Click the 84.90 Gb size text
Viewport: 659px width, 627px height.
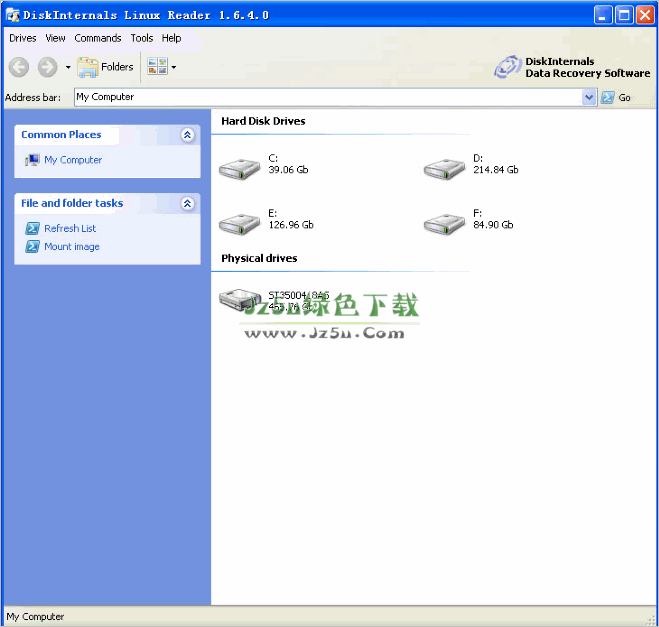[493, 225]
